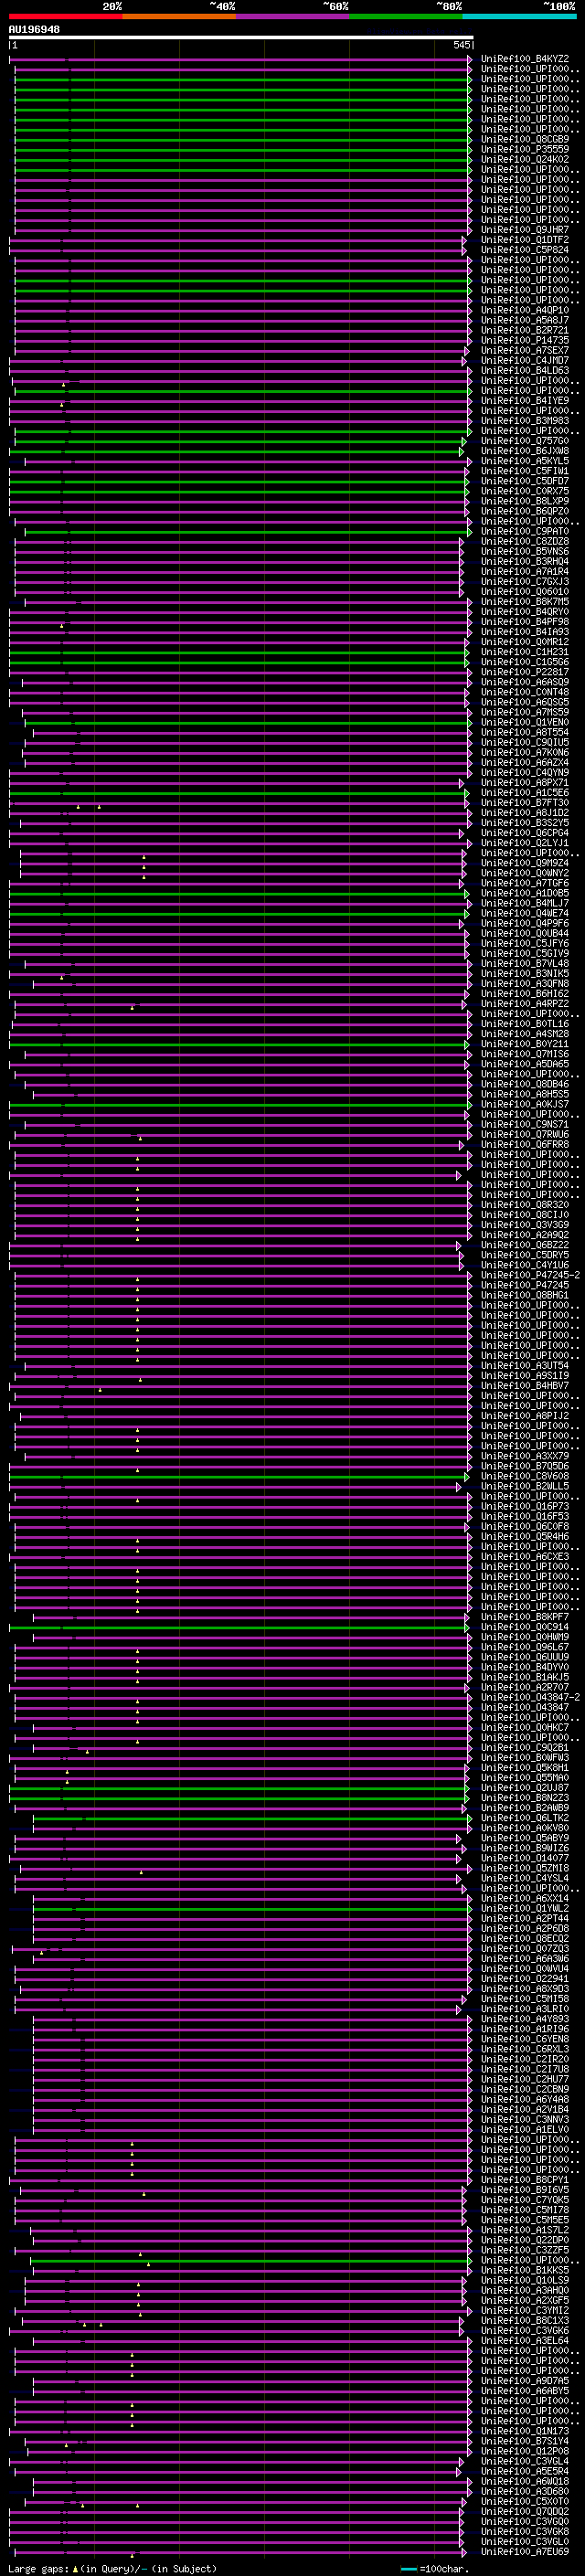Select hit label UniRef100_A3LRI0
This screenshot has width=585, height=2576.
click(525, 2009)
